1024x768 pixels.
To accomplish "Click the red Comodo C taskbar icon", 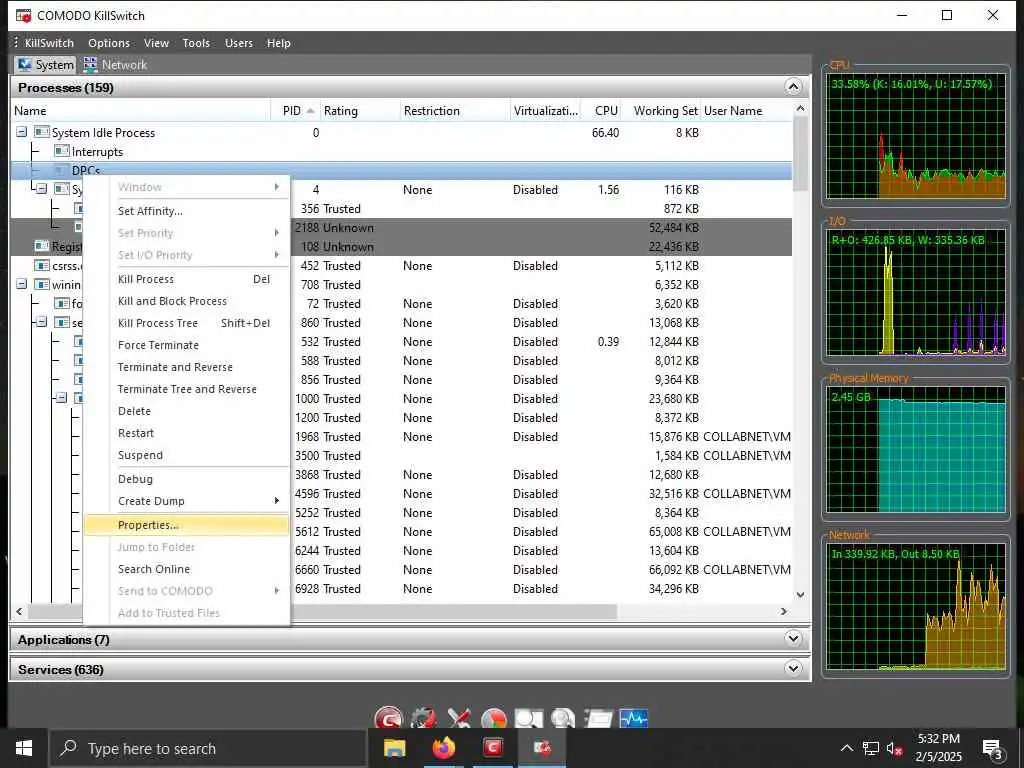I will (x=493, y=748).
